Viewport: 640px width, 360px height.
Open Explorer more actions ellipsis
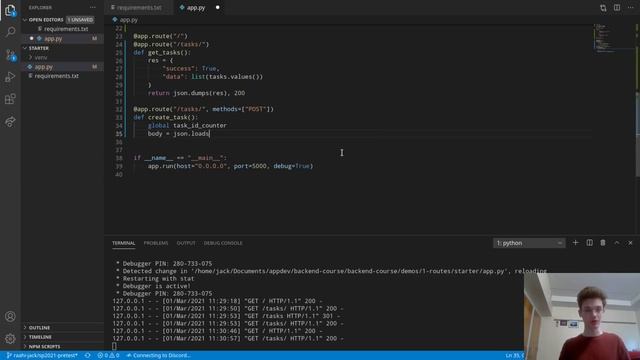click(93, 7)
